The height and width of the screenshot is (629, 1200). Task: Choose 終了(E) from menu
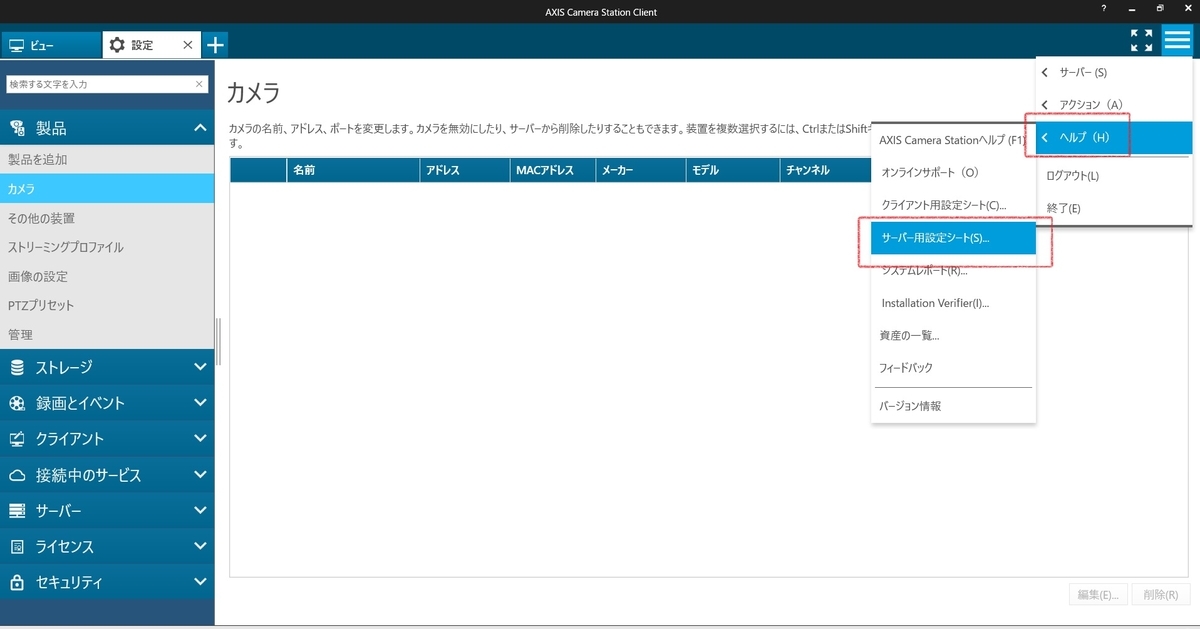tap(1114, 208)
